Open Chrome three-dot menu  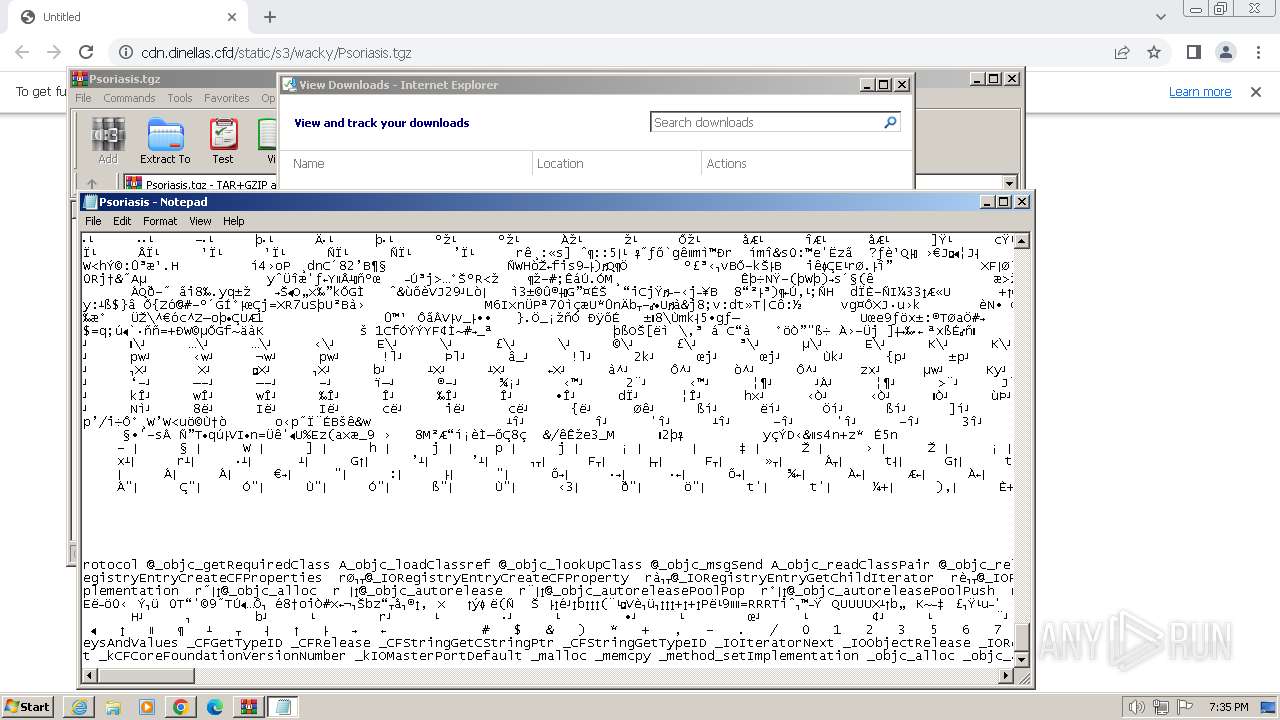pyautogui.click(x=1258, y=52)
